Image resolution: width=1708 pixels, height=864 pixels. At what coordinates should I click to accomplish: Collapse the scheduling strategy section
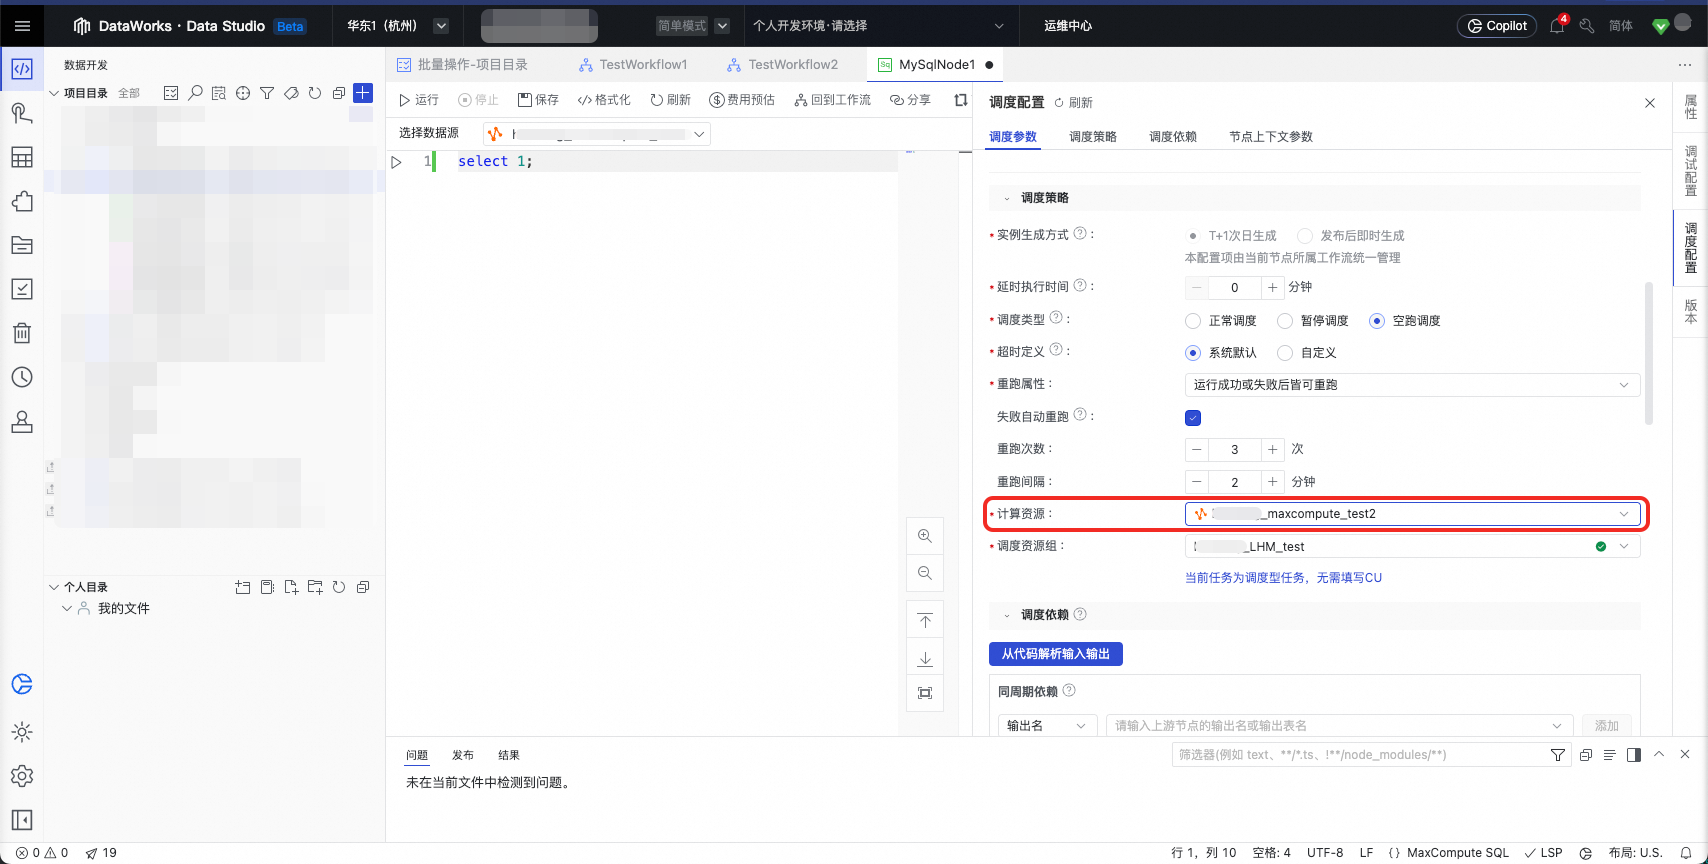(1006, 199)
